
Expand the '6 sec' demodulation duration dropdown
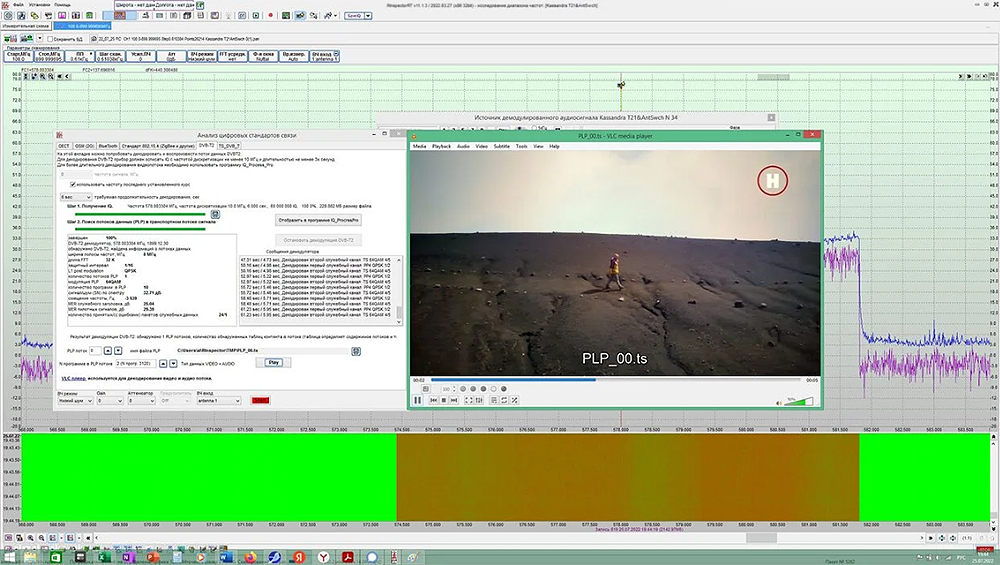[75, 198]
